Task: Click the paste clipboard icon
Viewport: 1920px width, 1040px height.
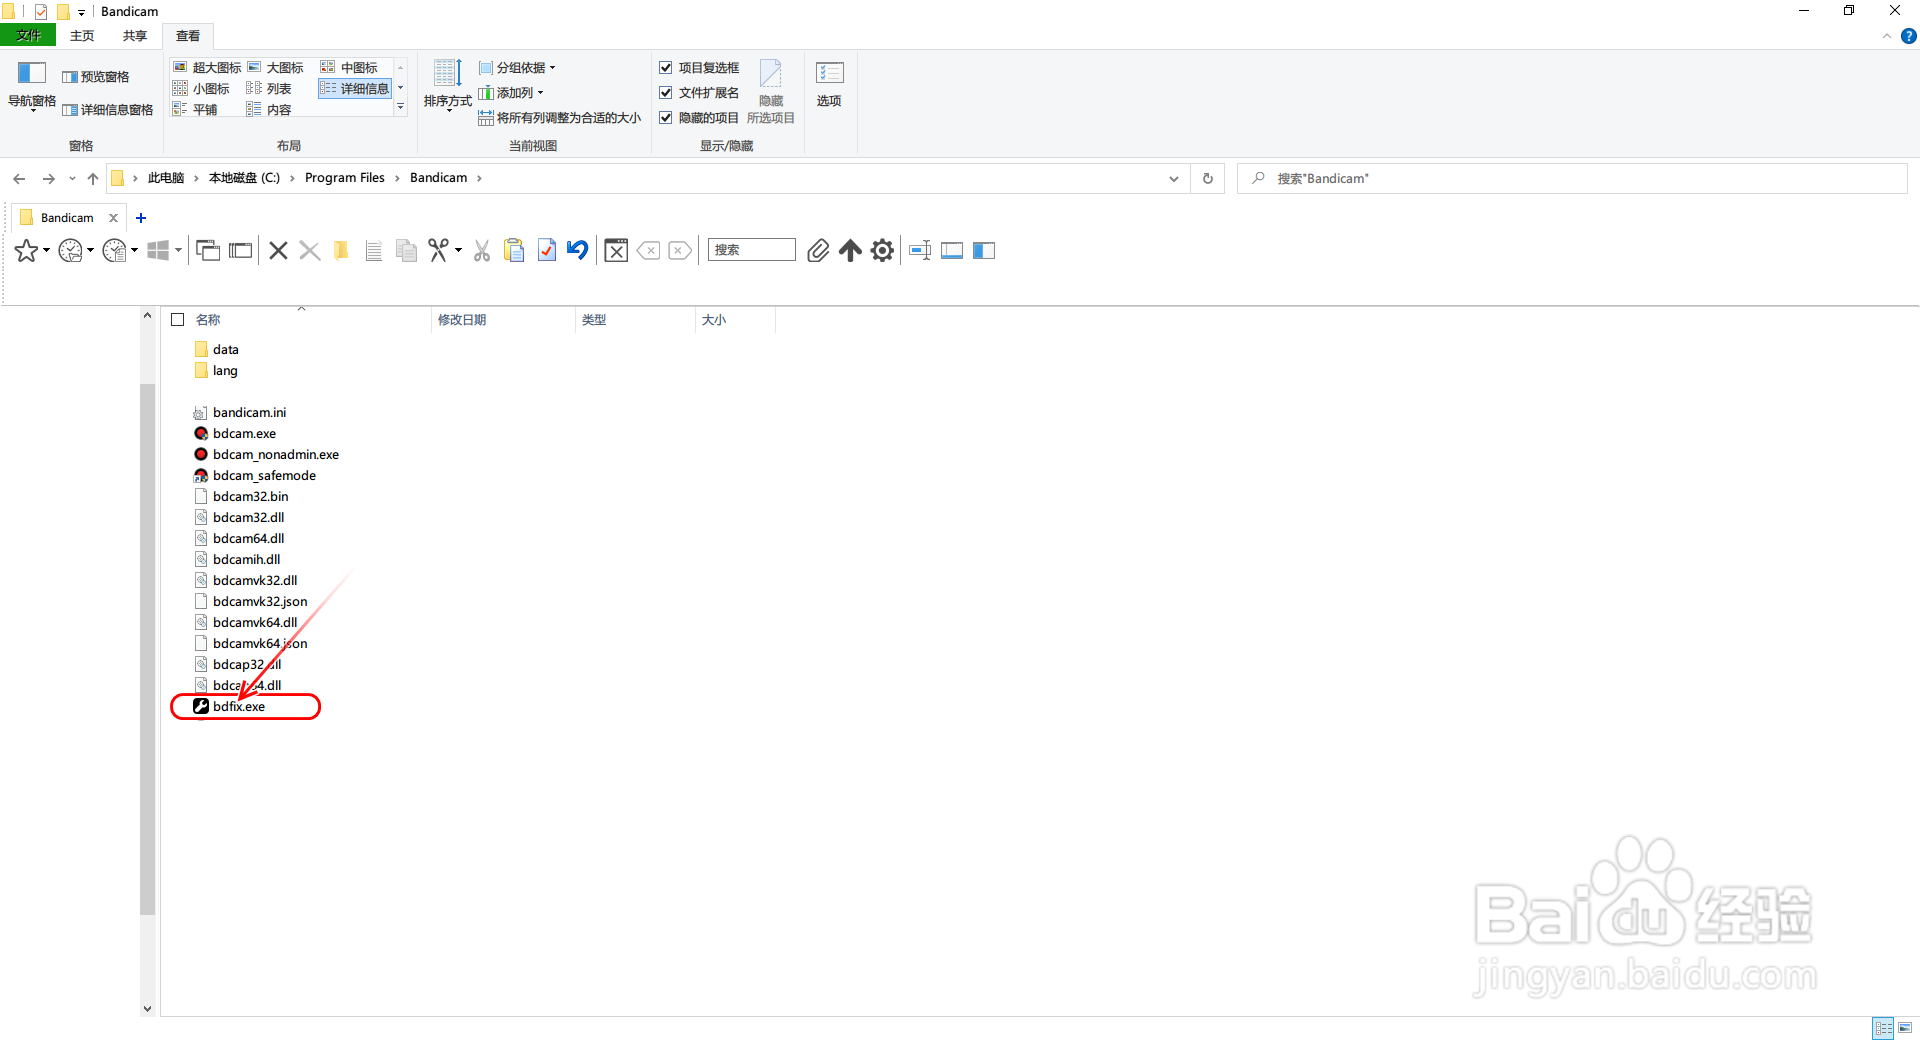Action: pyautogui.click(x=514, y=251)
